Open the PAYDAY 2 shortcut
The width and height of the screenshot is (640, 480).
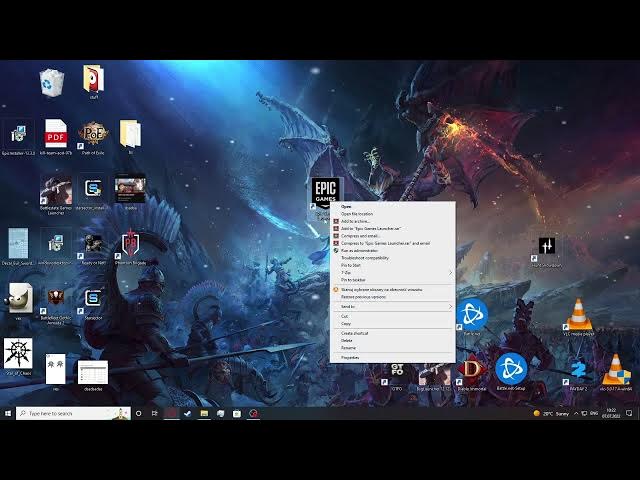tap(578, 371)
